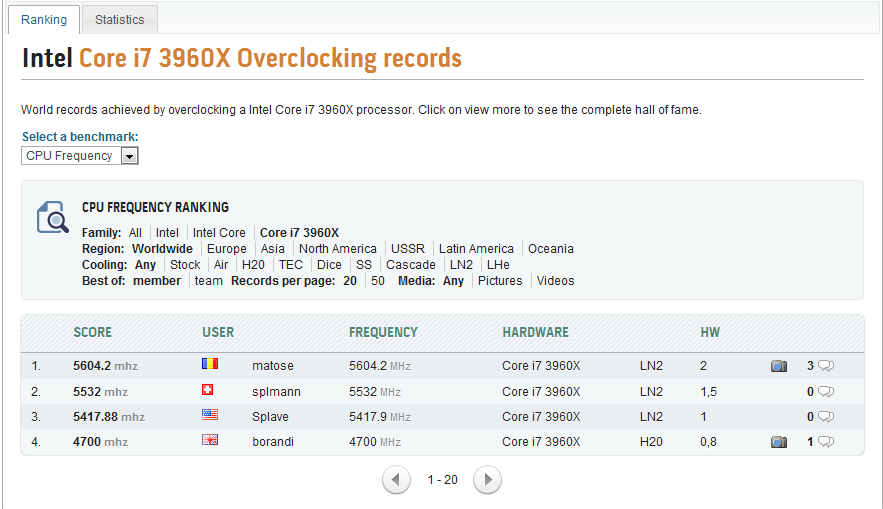Open comments bubble for Splave's score
This screenshot has width=883, height=509.
tap(826, 416)
